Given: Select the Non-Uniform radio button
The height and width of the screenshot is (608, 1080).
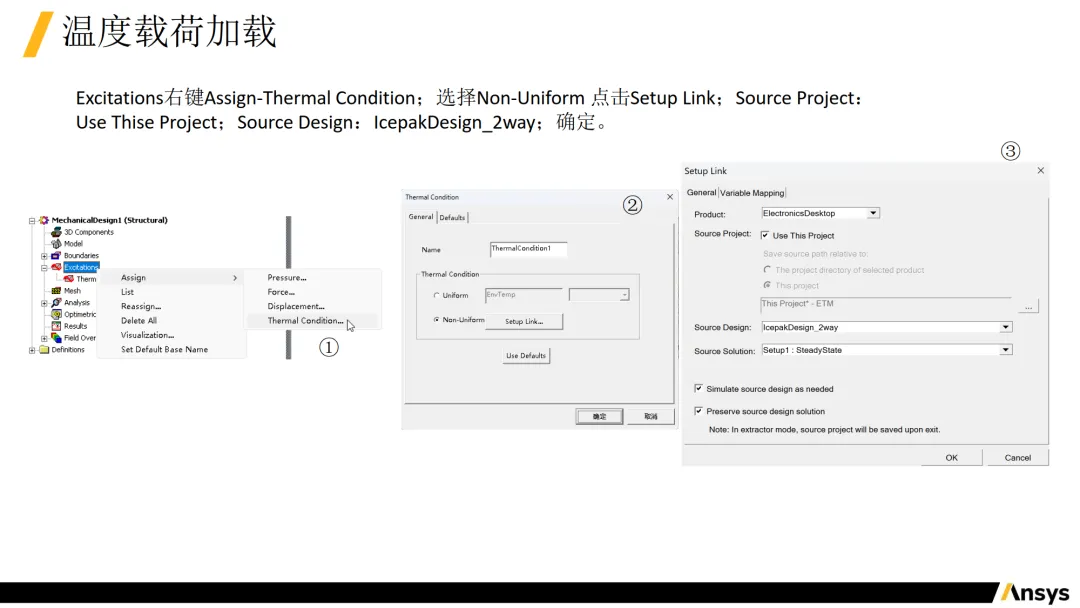Looking at the screenshot, I should 436,319.
